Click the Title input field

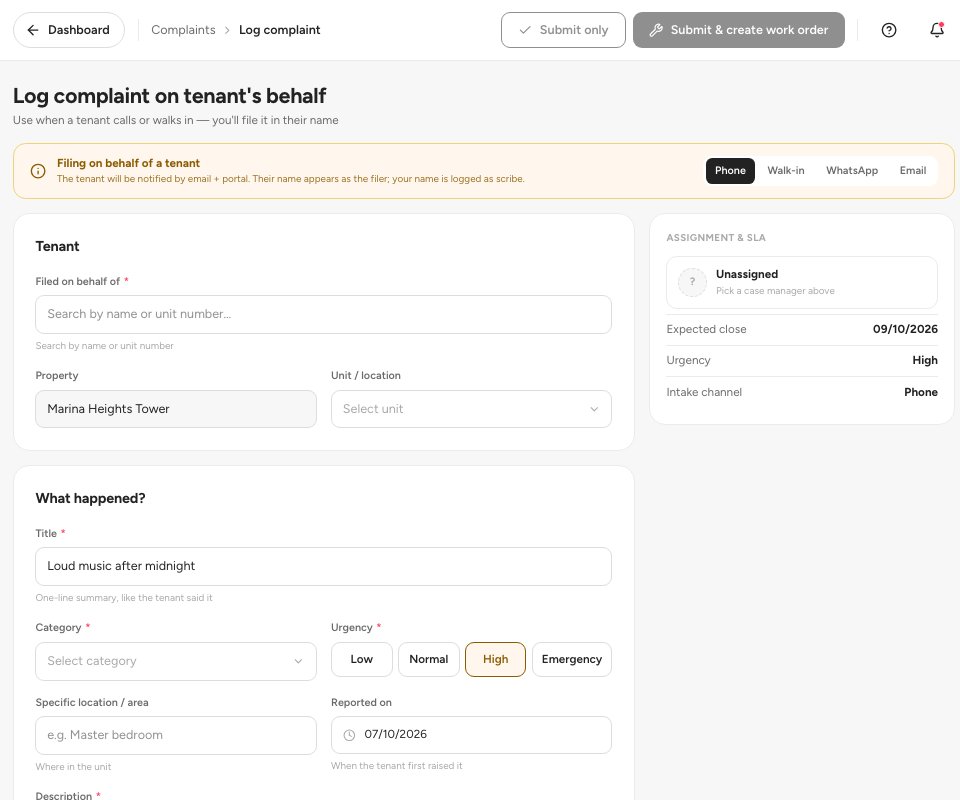pyautogui.click(x=323, y=566)
